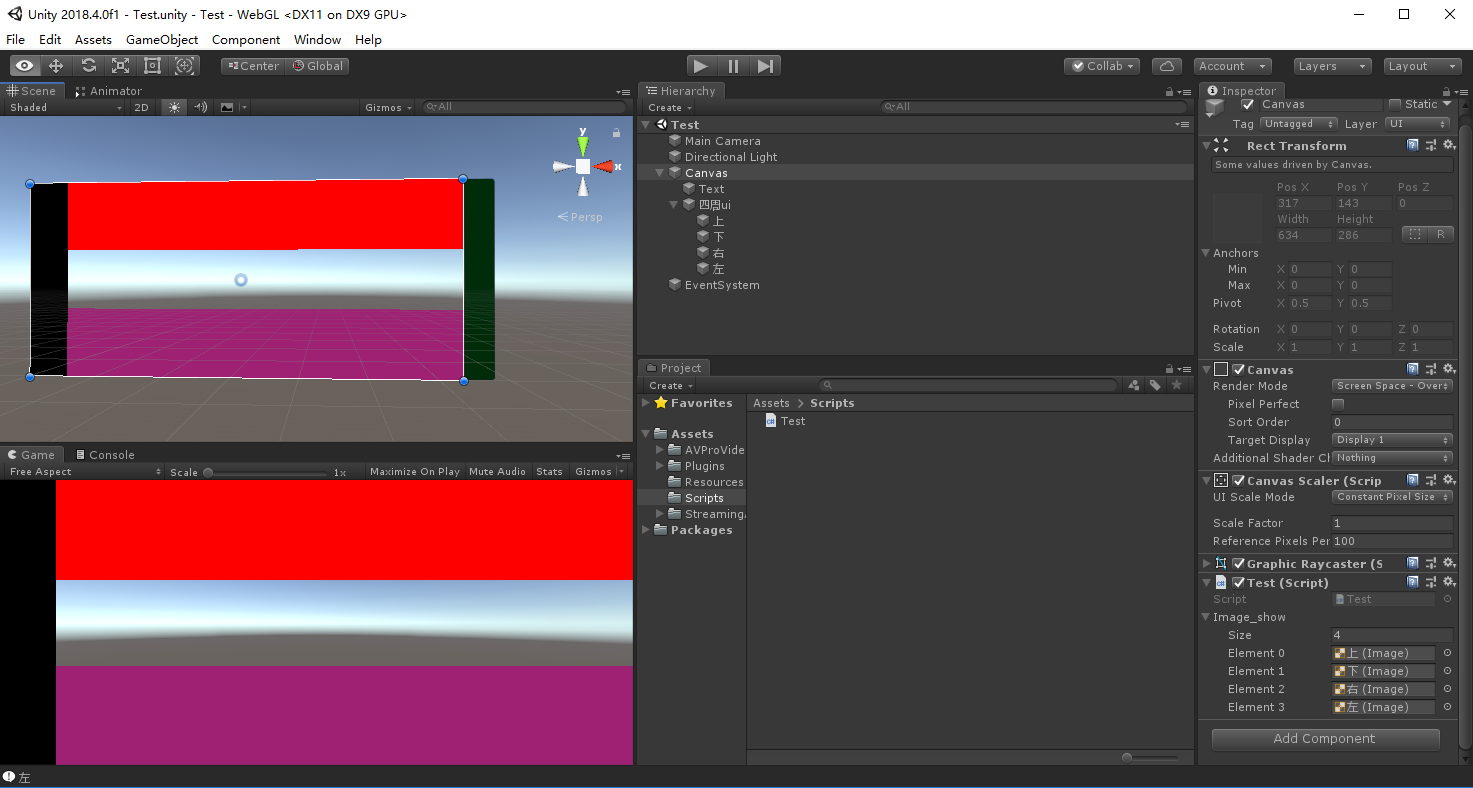Select the Rect tool

[x=151, y=65]
